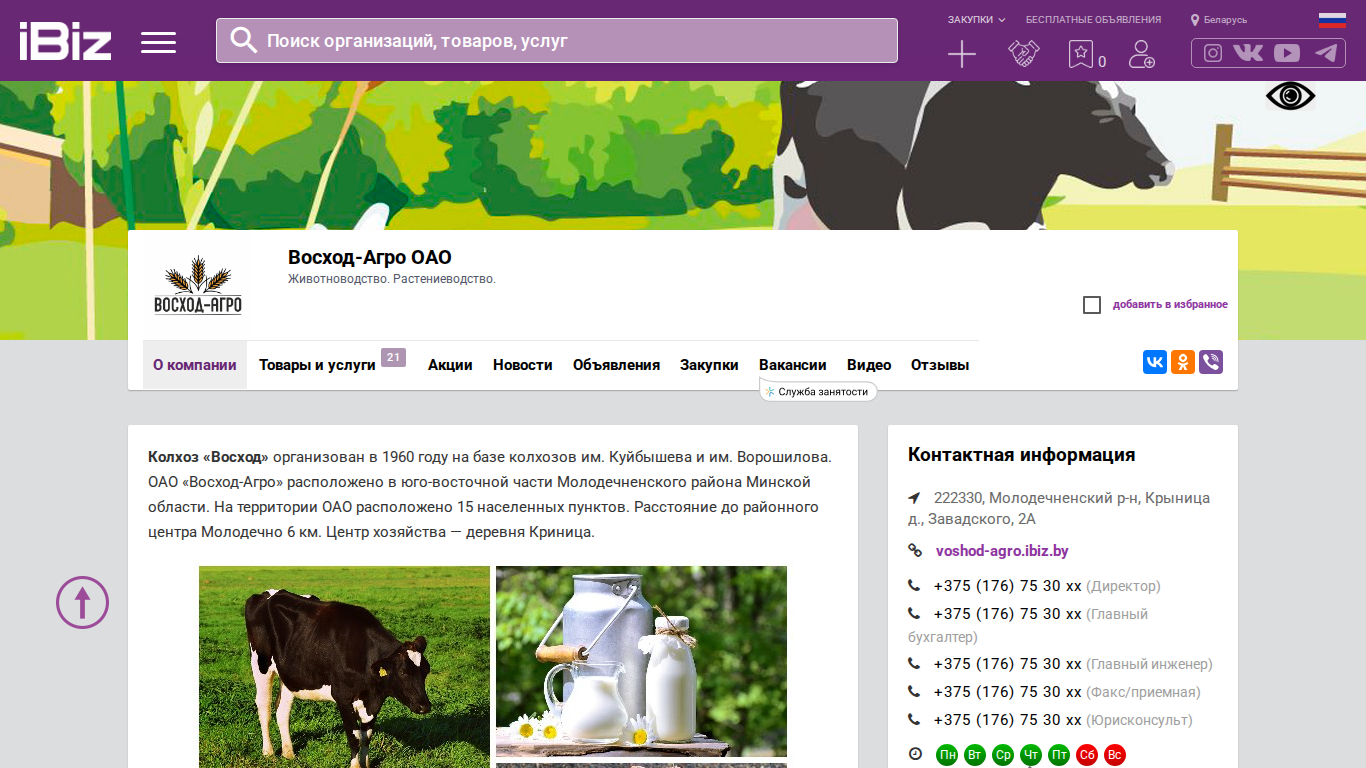Click the search magnifier icon
The image size is (1366, 768).
(x=244, y=40)
